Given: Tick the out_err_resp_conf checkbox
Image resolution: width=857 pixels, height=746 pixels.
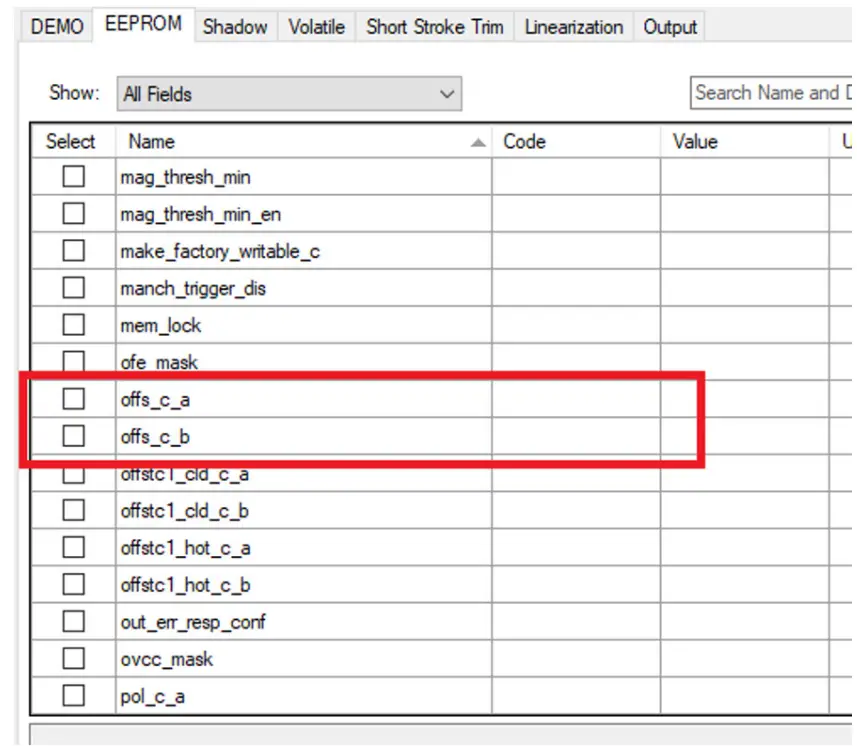Looking at the screenshot, I should point(74,621).
